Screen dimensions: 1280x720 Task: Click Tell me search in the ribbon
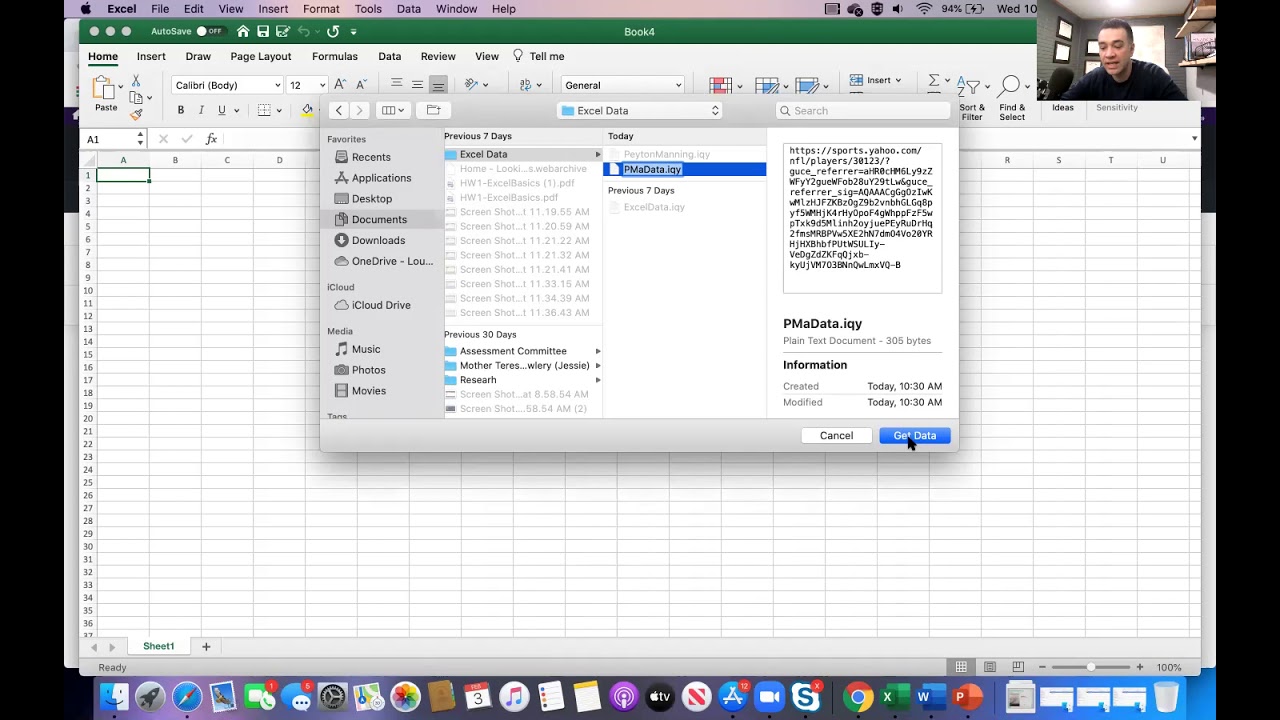click(539, 56)
